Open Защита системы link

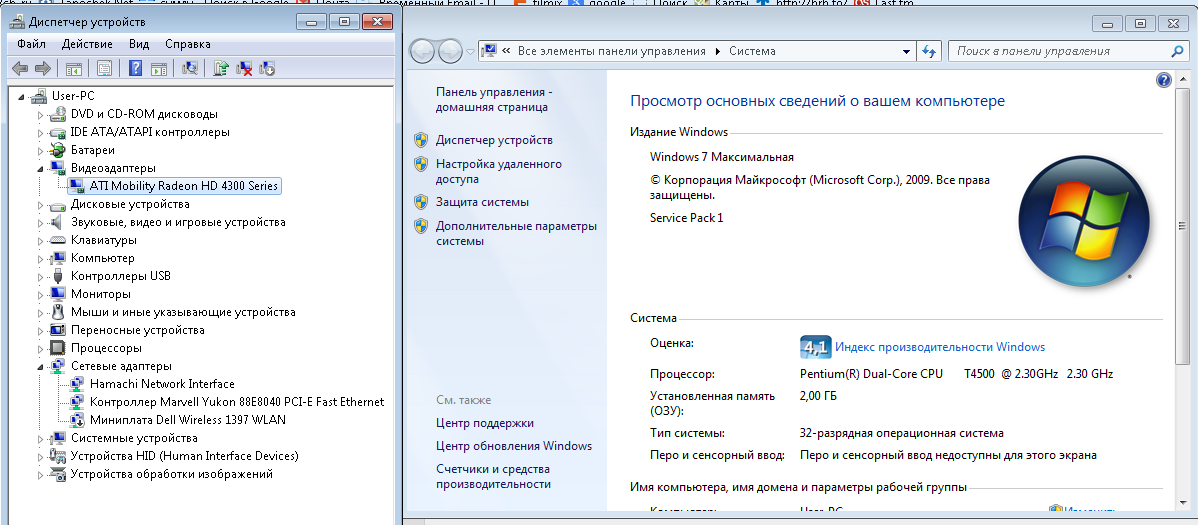coord(482,203)
